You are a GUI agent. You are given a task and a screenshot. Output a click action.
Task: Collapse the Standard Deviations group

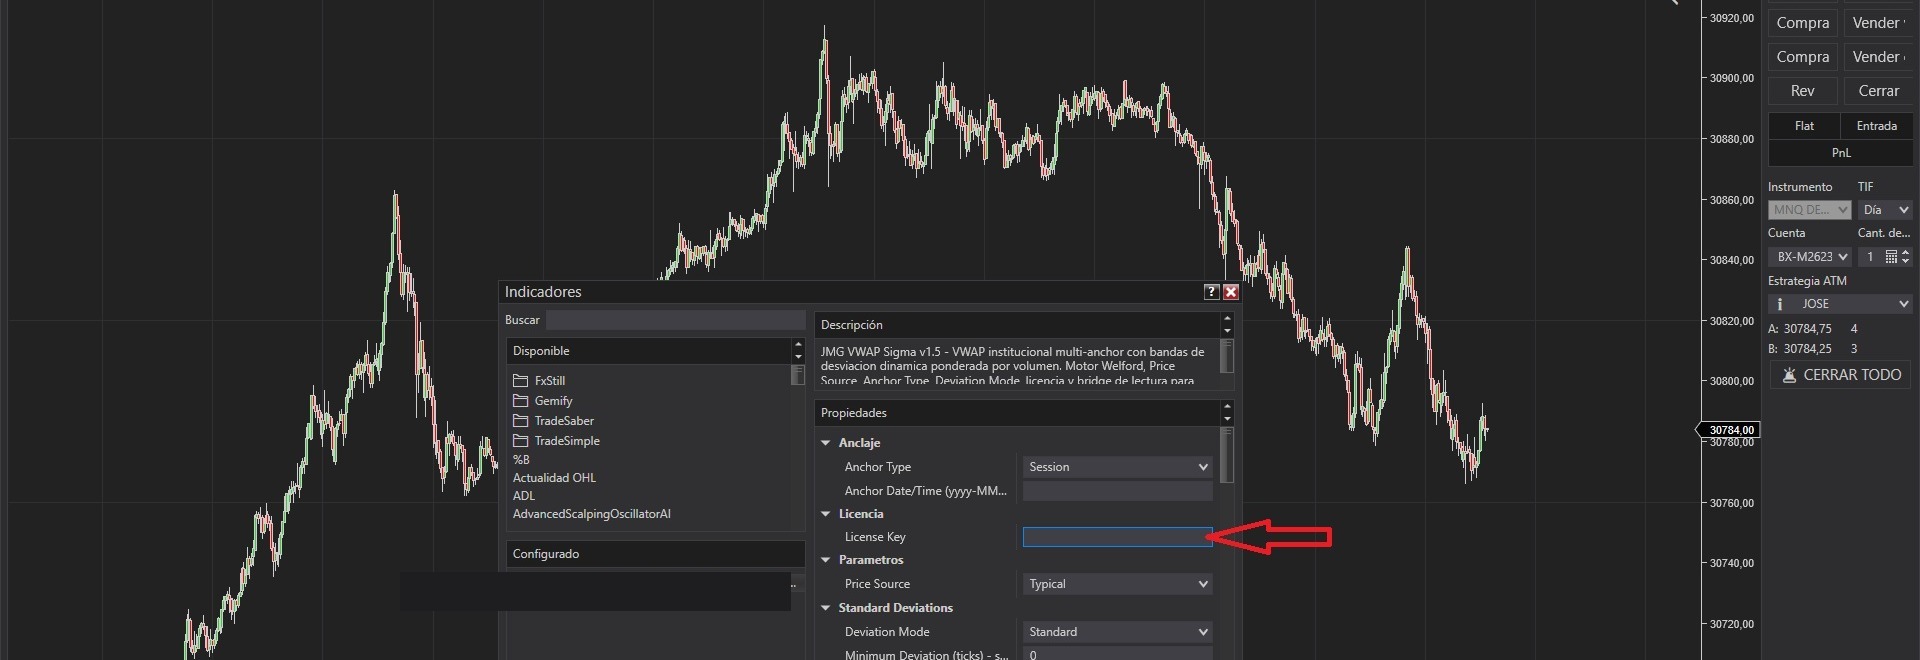(x=826, y=608)
